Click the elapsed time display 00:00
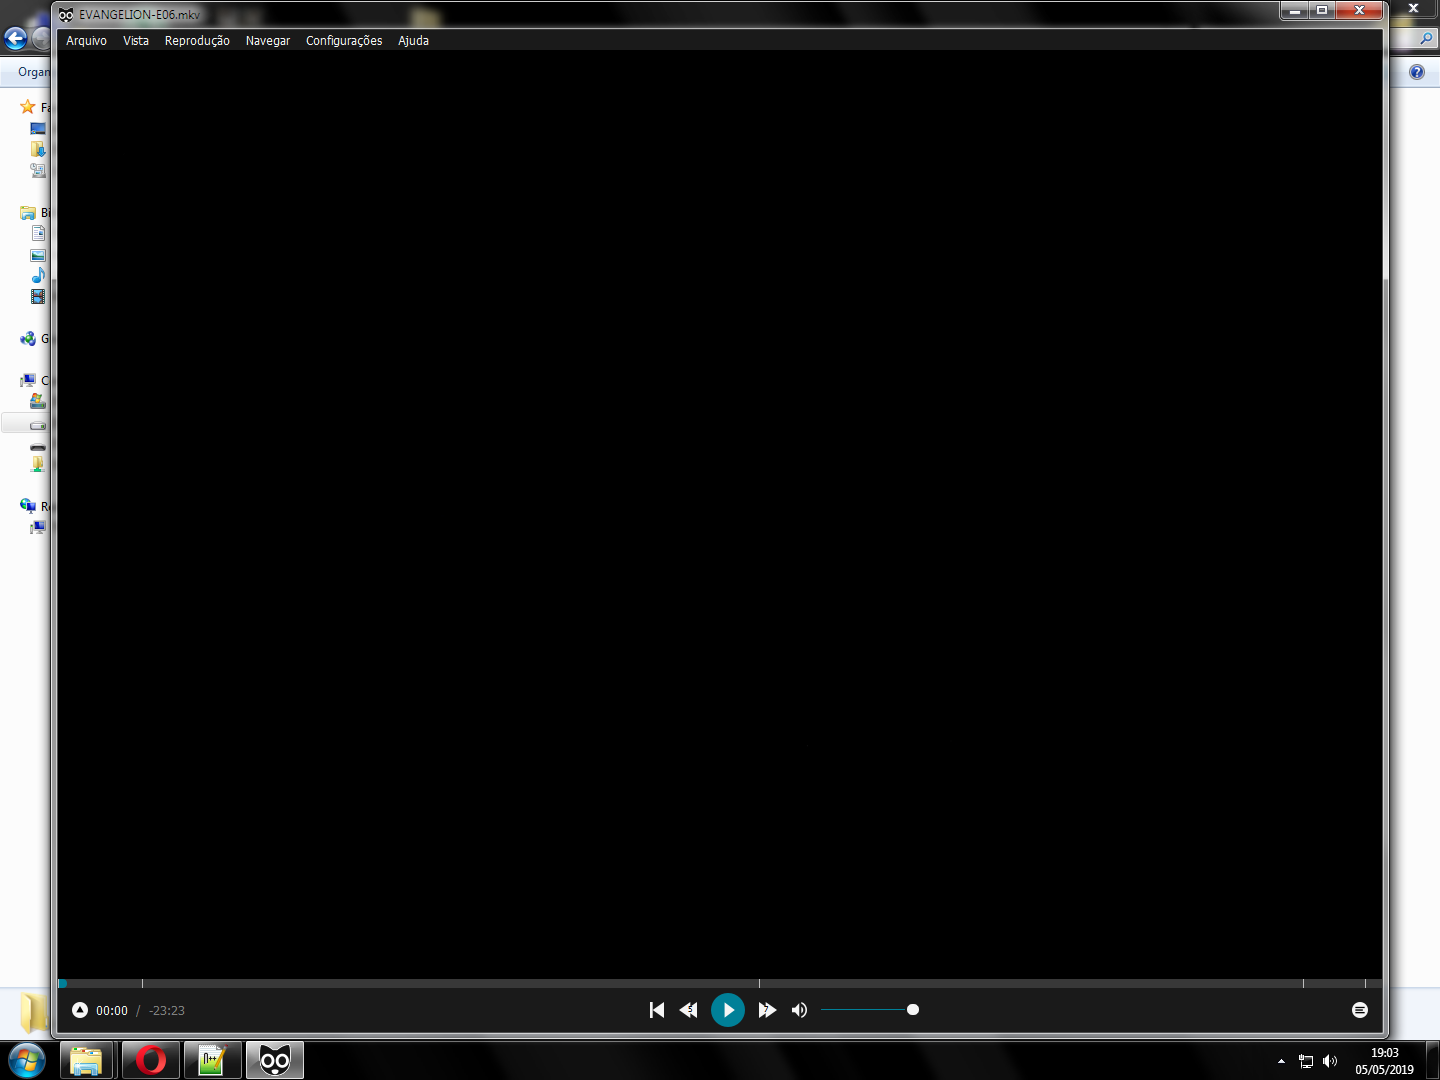Viewport: 1440px width, 1080px height. [111, 1010]
